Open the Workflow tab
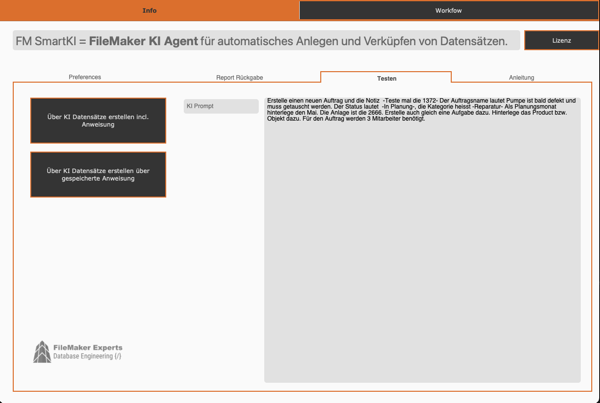Image resolution: width=600 pixels, height=403 pixels. (x=448, y=10)
